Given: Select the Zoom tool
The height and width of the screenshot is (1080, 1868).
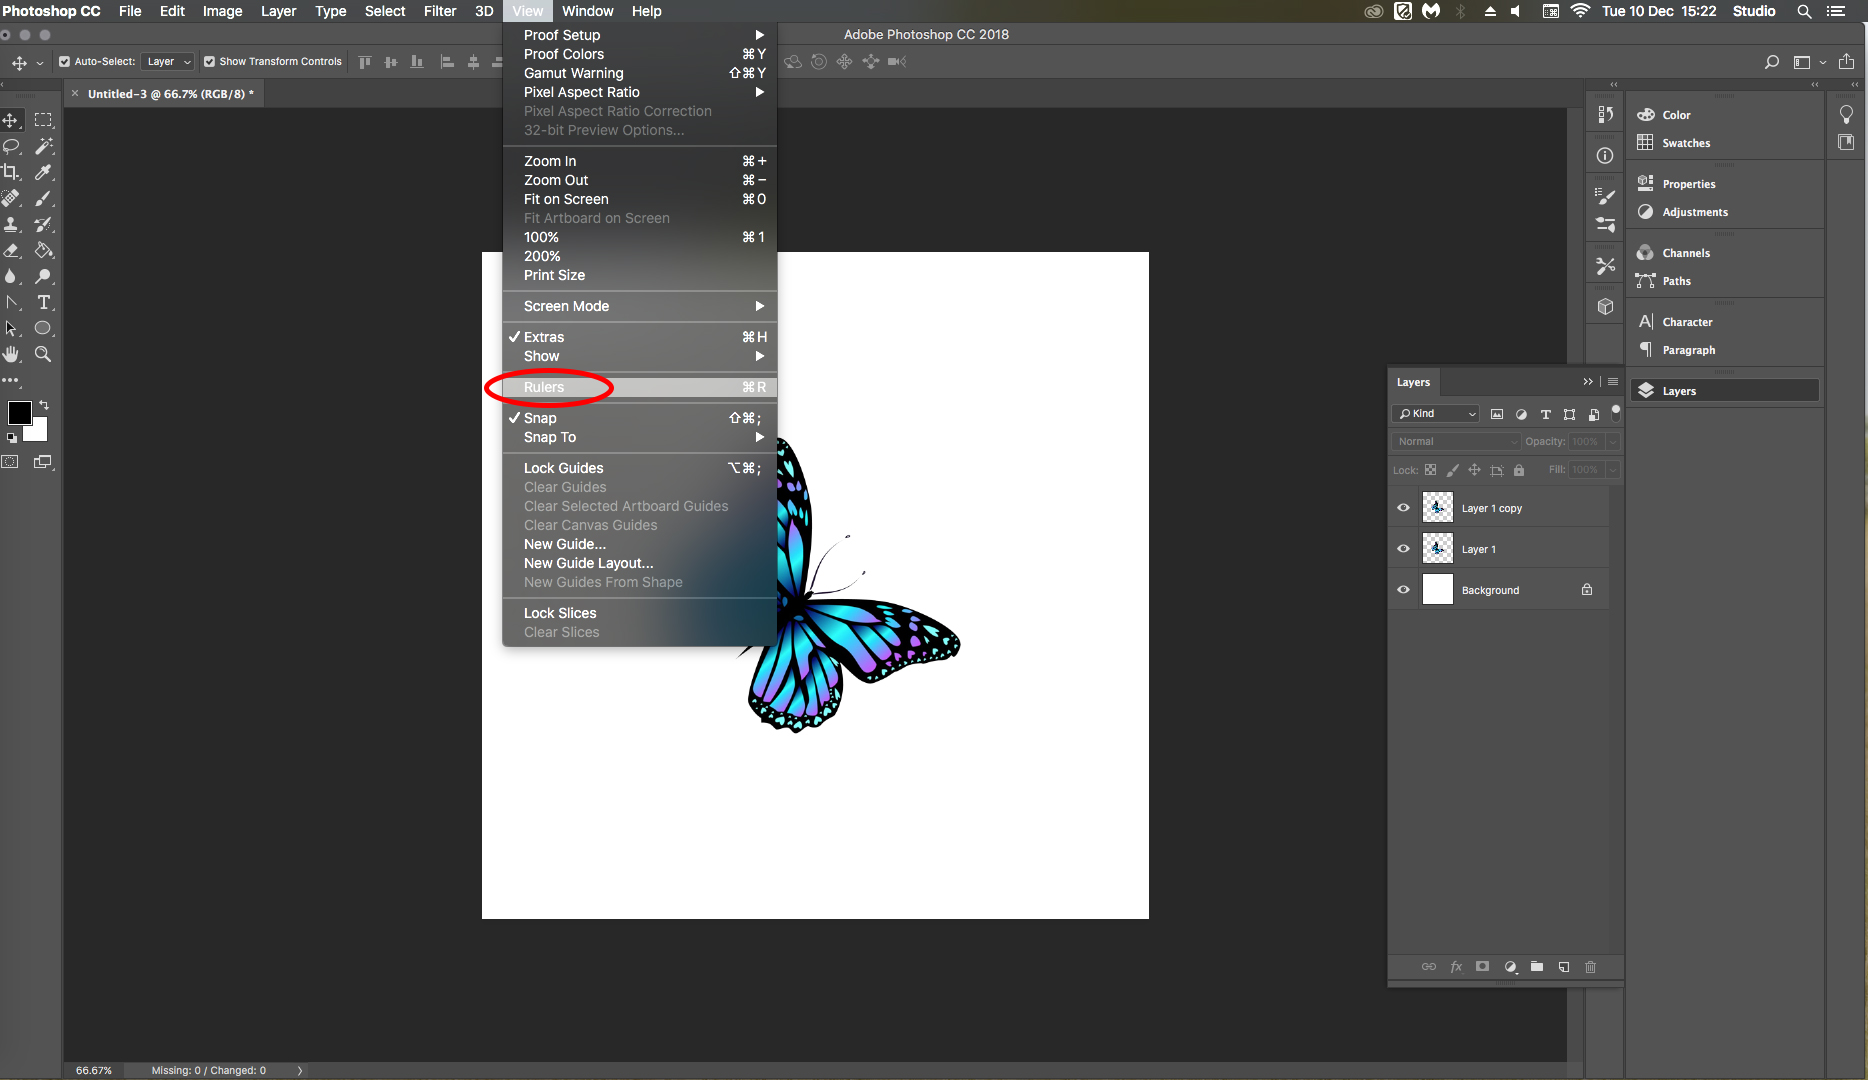Looking at the screenshot, I should [x=44, y=353].
